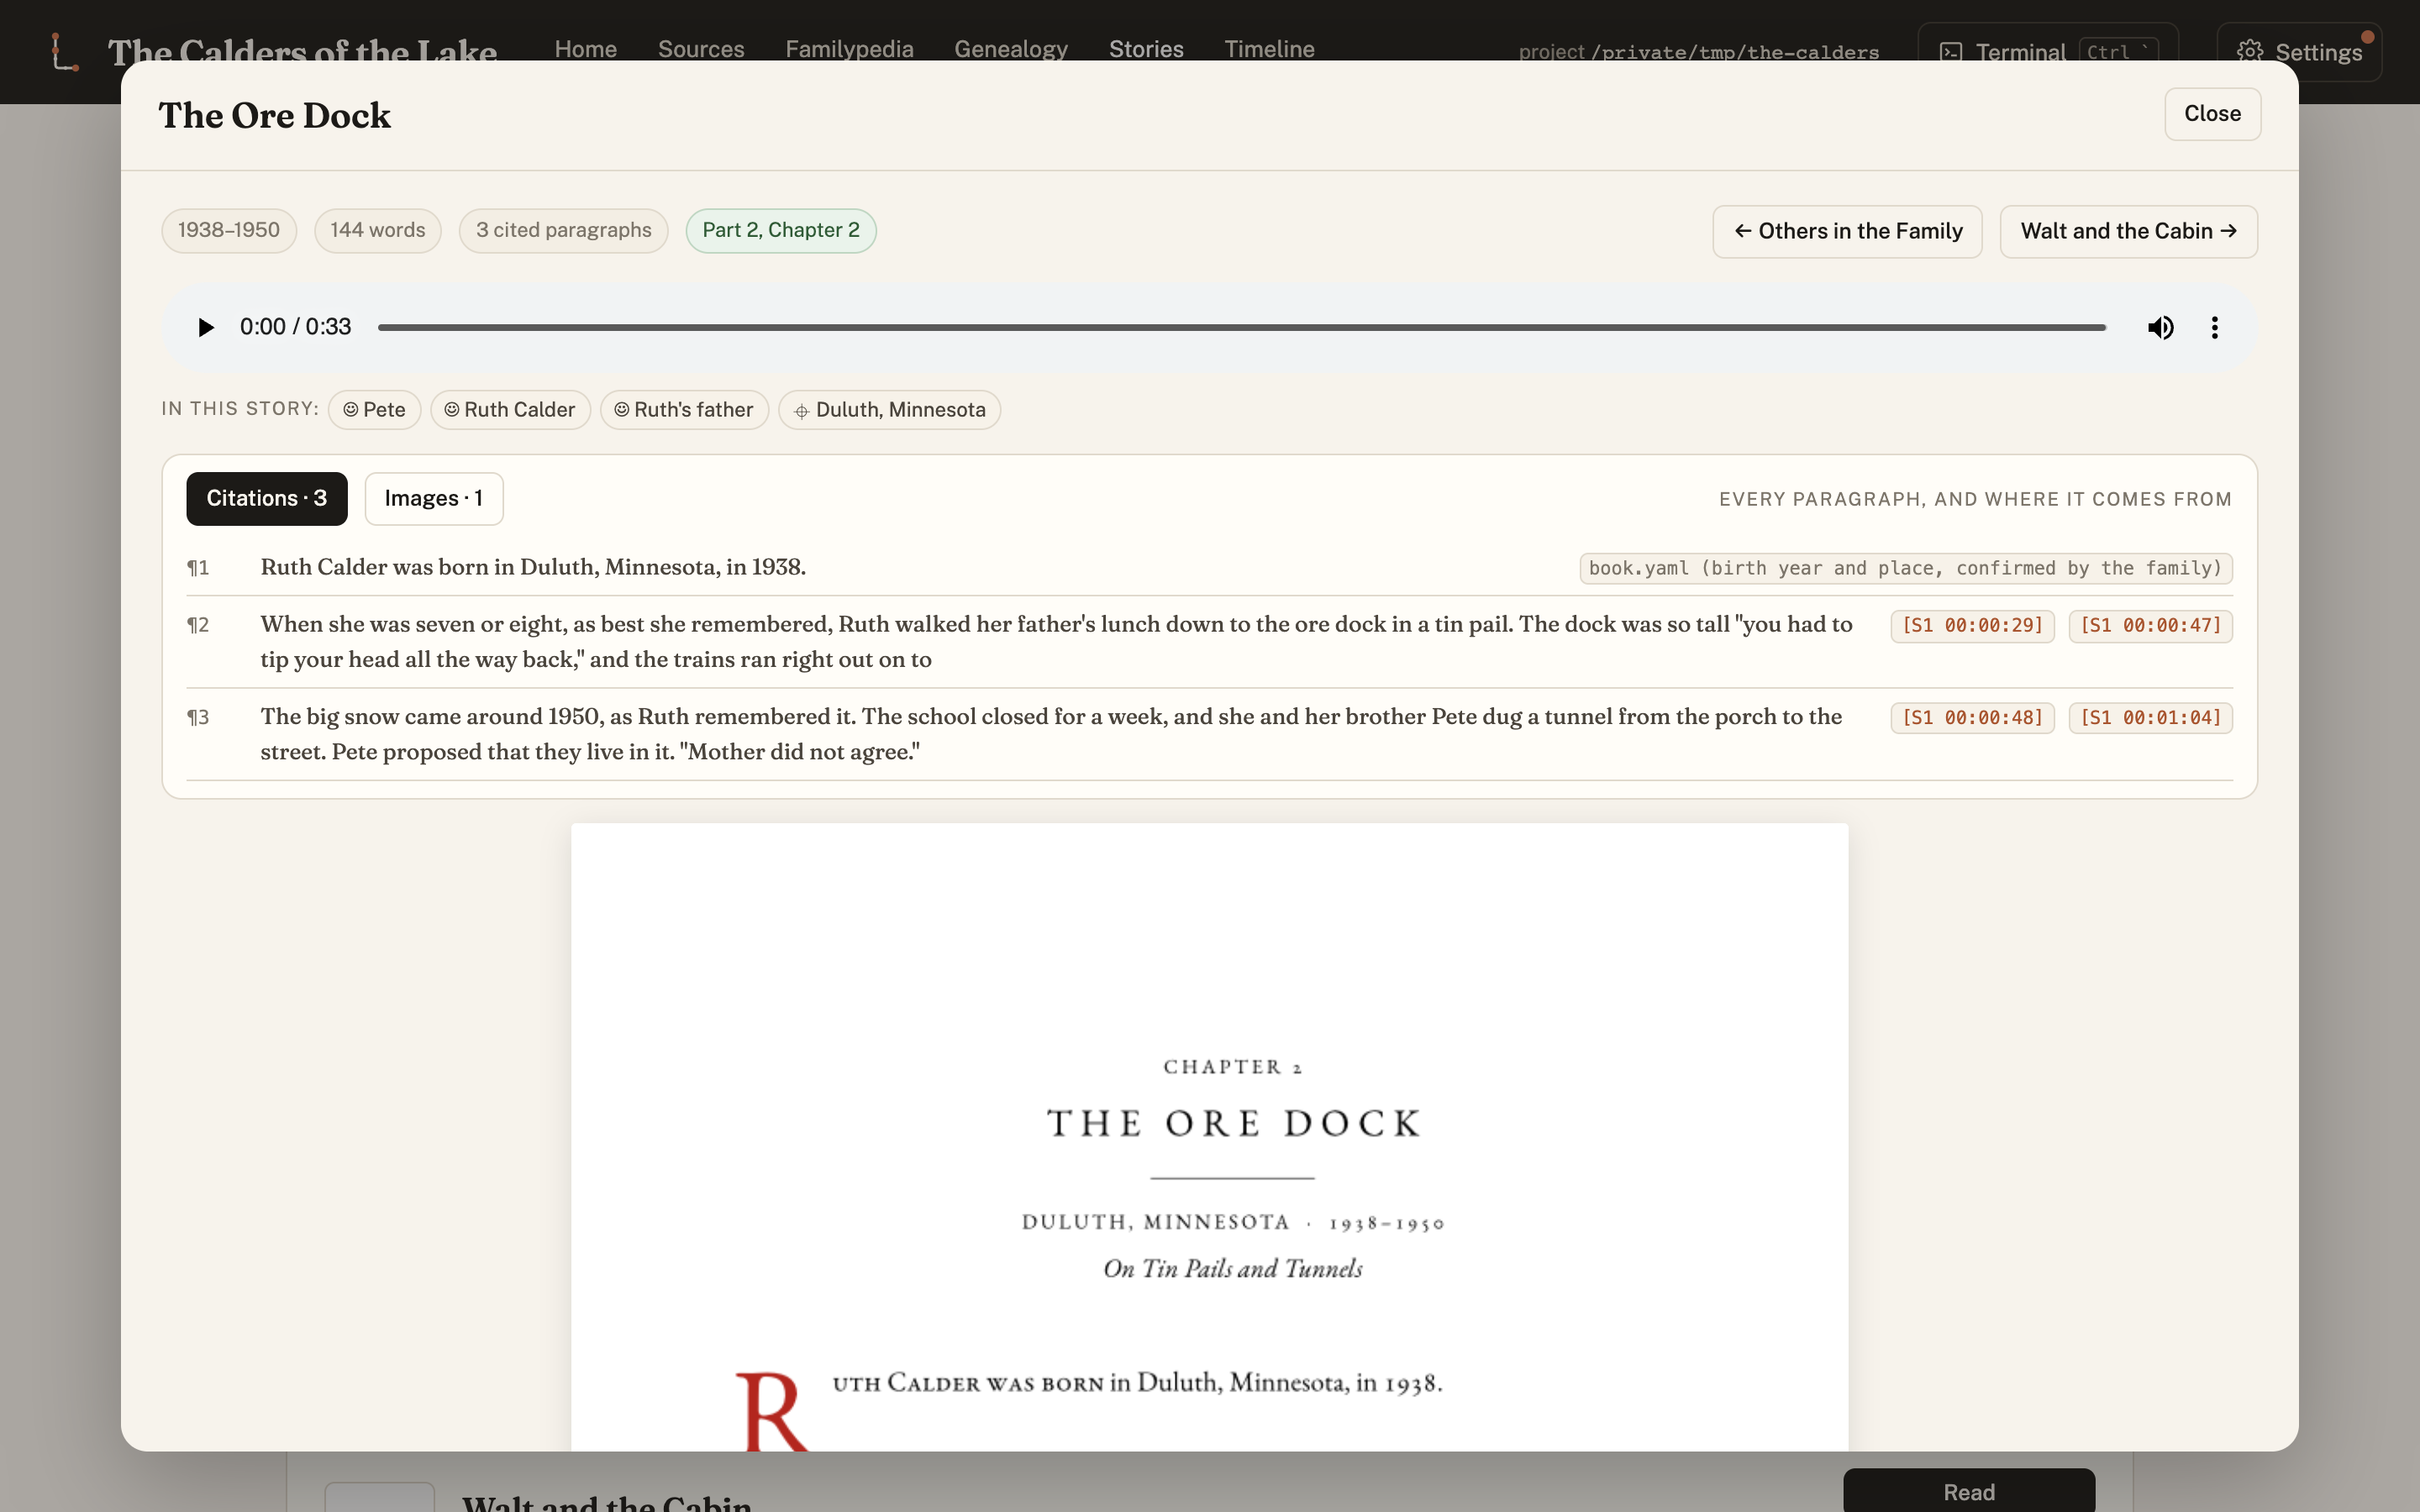Open Settings with gear icon
This screenshot has width=2420, height=1512.
pos(2299,52)
